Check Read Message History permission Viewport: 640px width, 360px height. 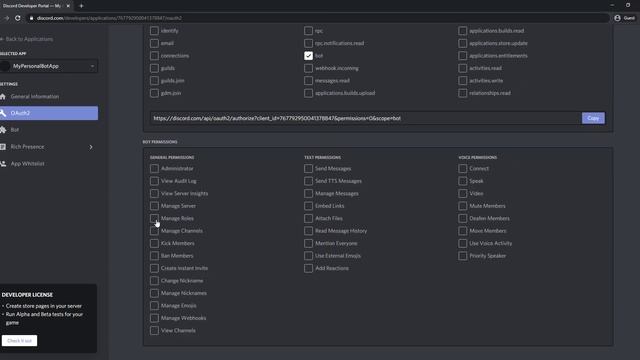pos(309,231)
